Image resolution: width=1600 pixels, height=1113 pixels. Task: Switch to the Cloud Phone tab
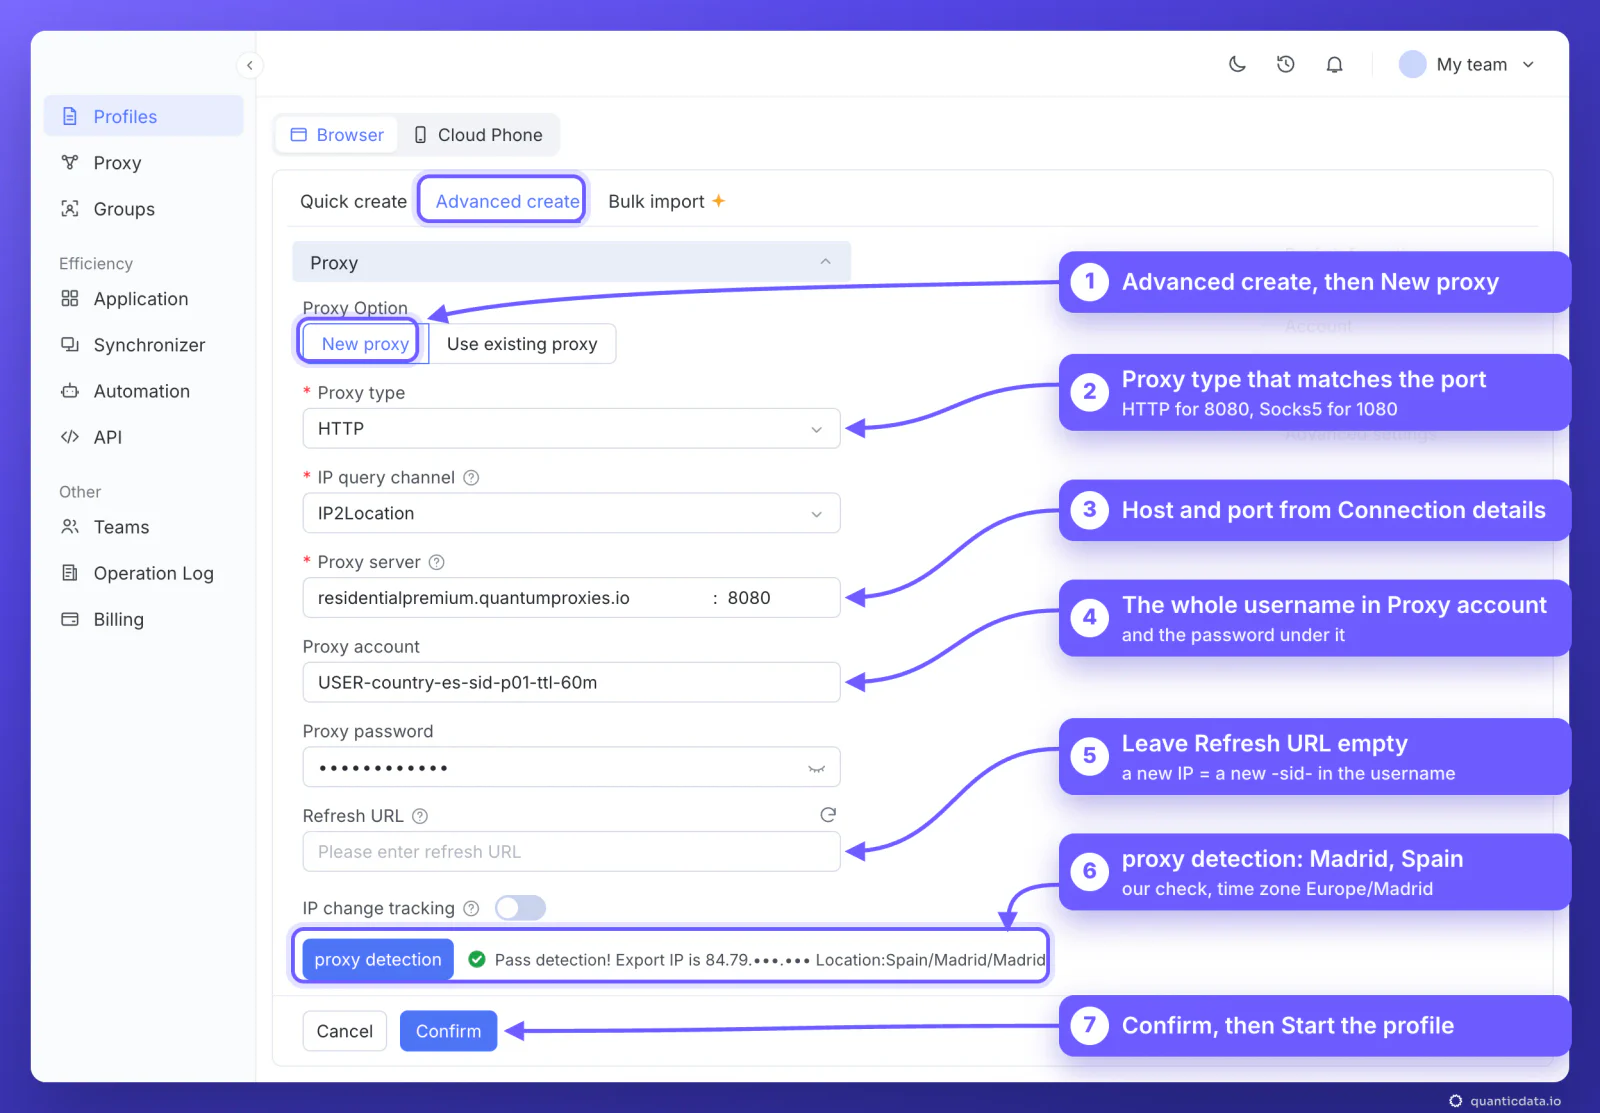click(x=478, y=135)
